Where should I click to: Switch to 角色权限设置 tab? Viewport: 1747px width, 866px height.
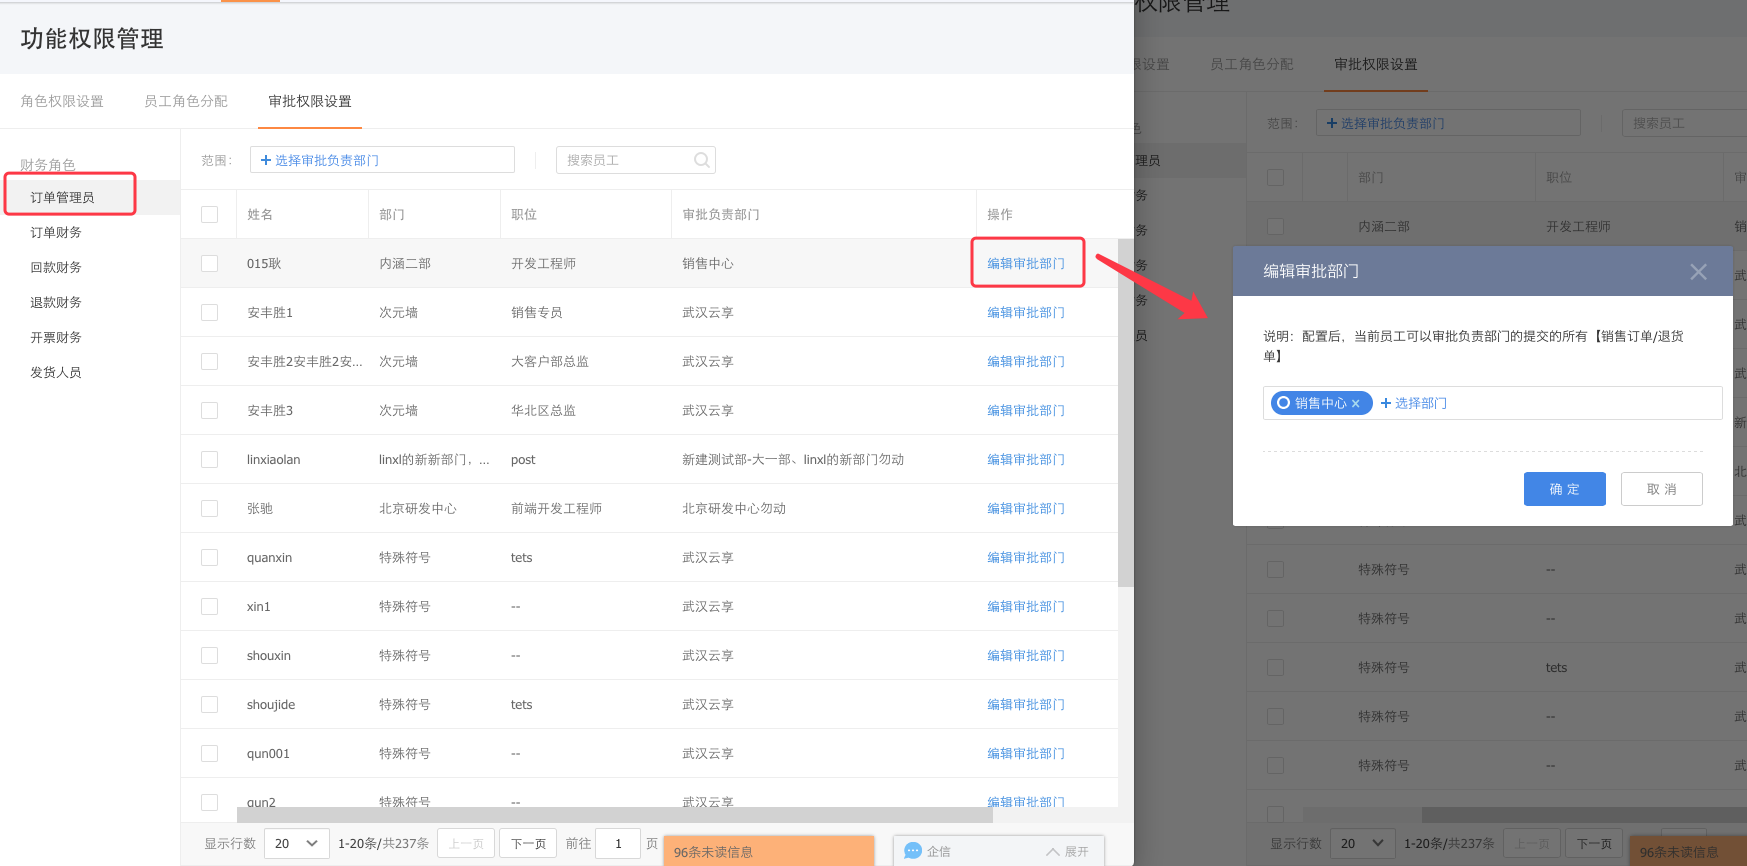point(62,101)
